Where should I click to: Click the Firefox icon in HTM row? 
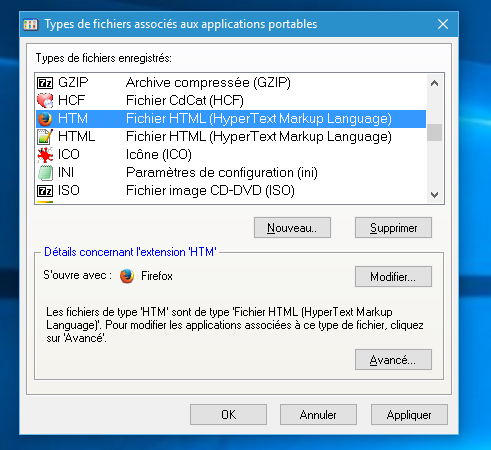pos(45,119)
